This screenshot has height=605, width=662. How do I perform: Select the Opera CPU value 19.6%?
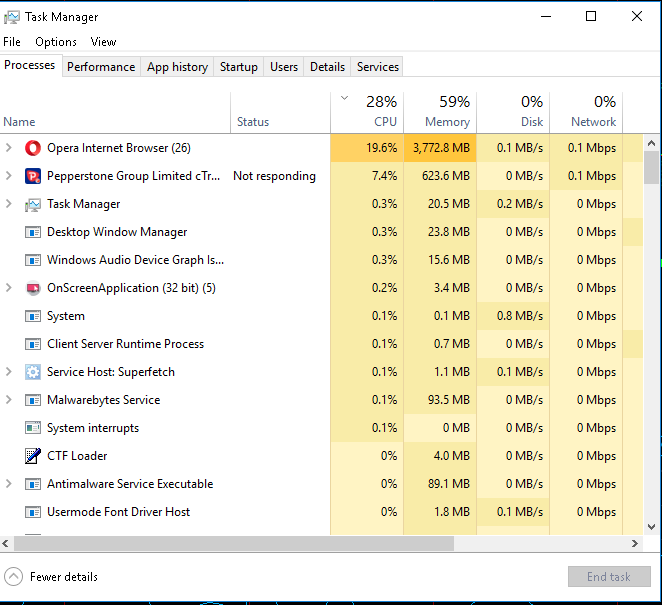click(382, 148)
